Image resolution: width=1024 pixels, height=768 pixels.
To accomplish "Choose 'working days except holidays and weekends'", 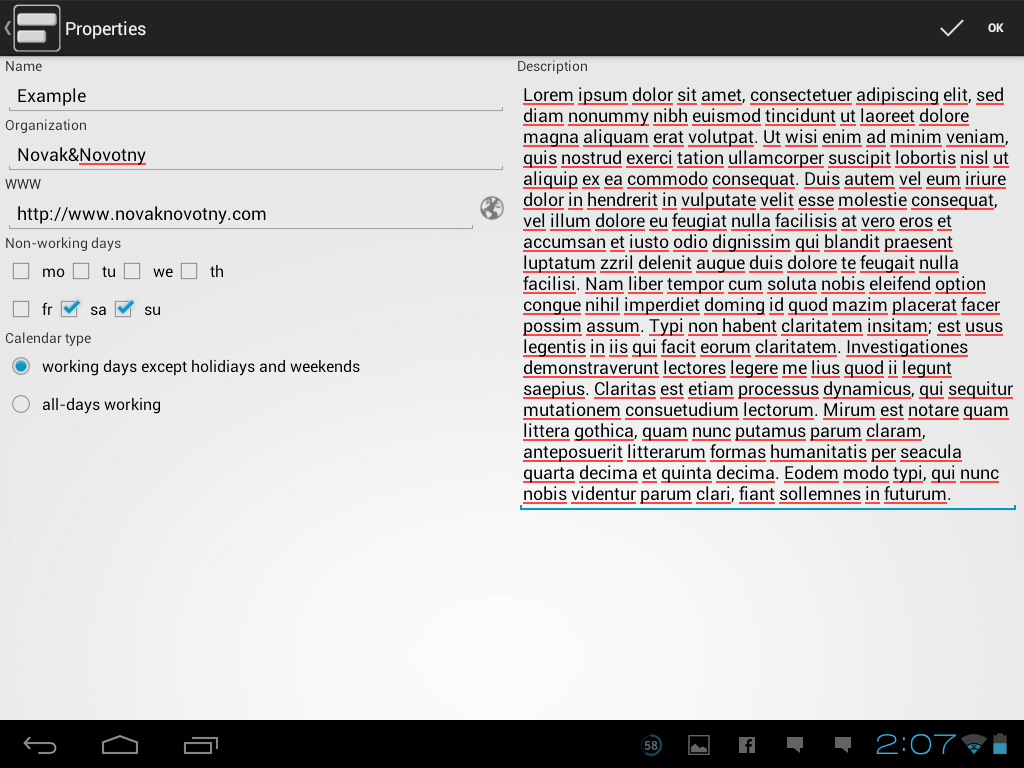I will tap(21, 366).
